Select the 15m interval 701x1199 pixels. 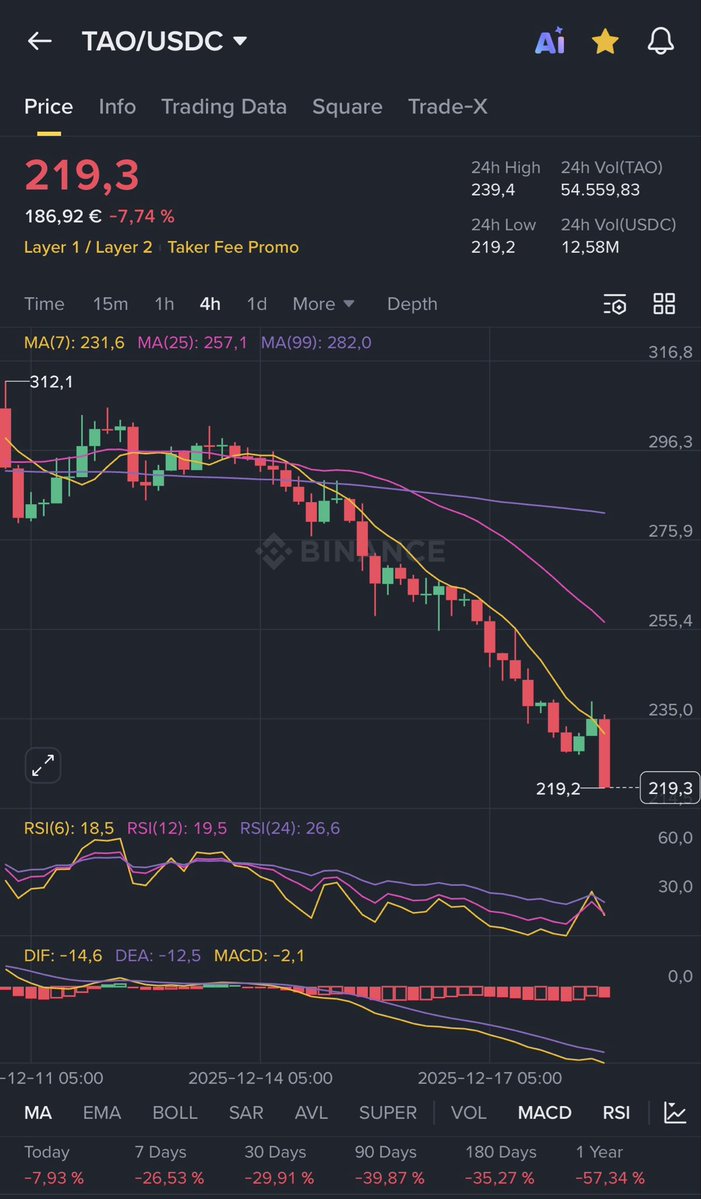point(110,304)
